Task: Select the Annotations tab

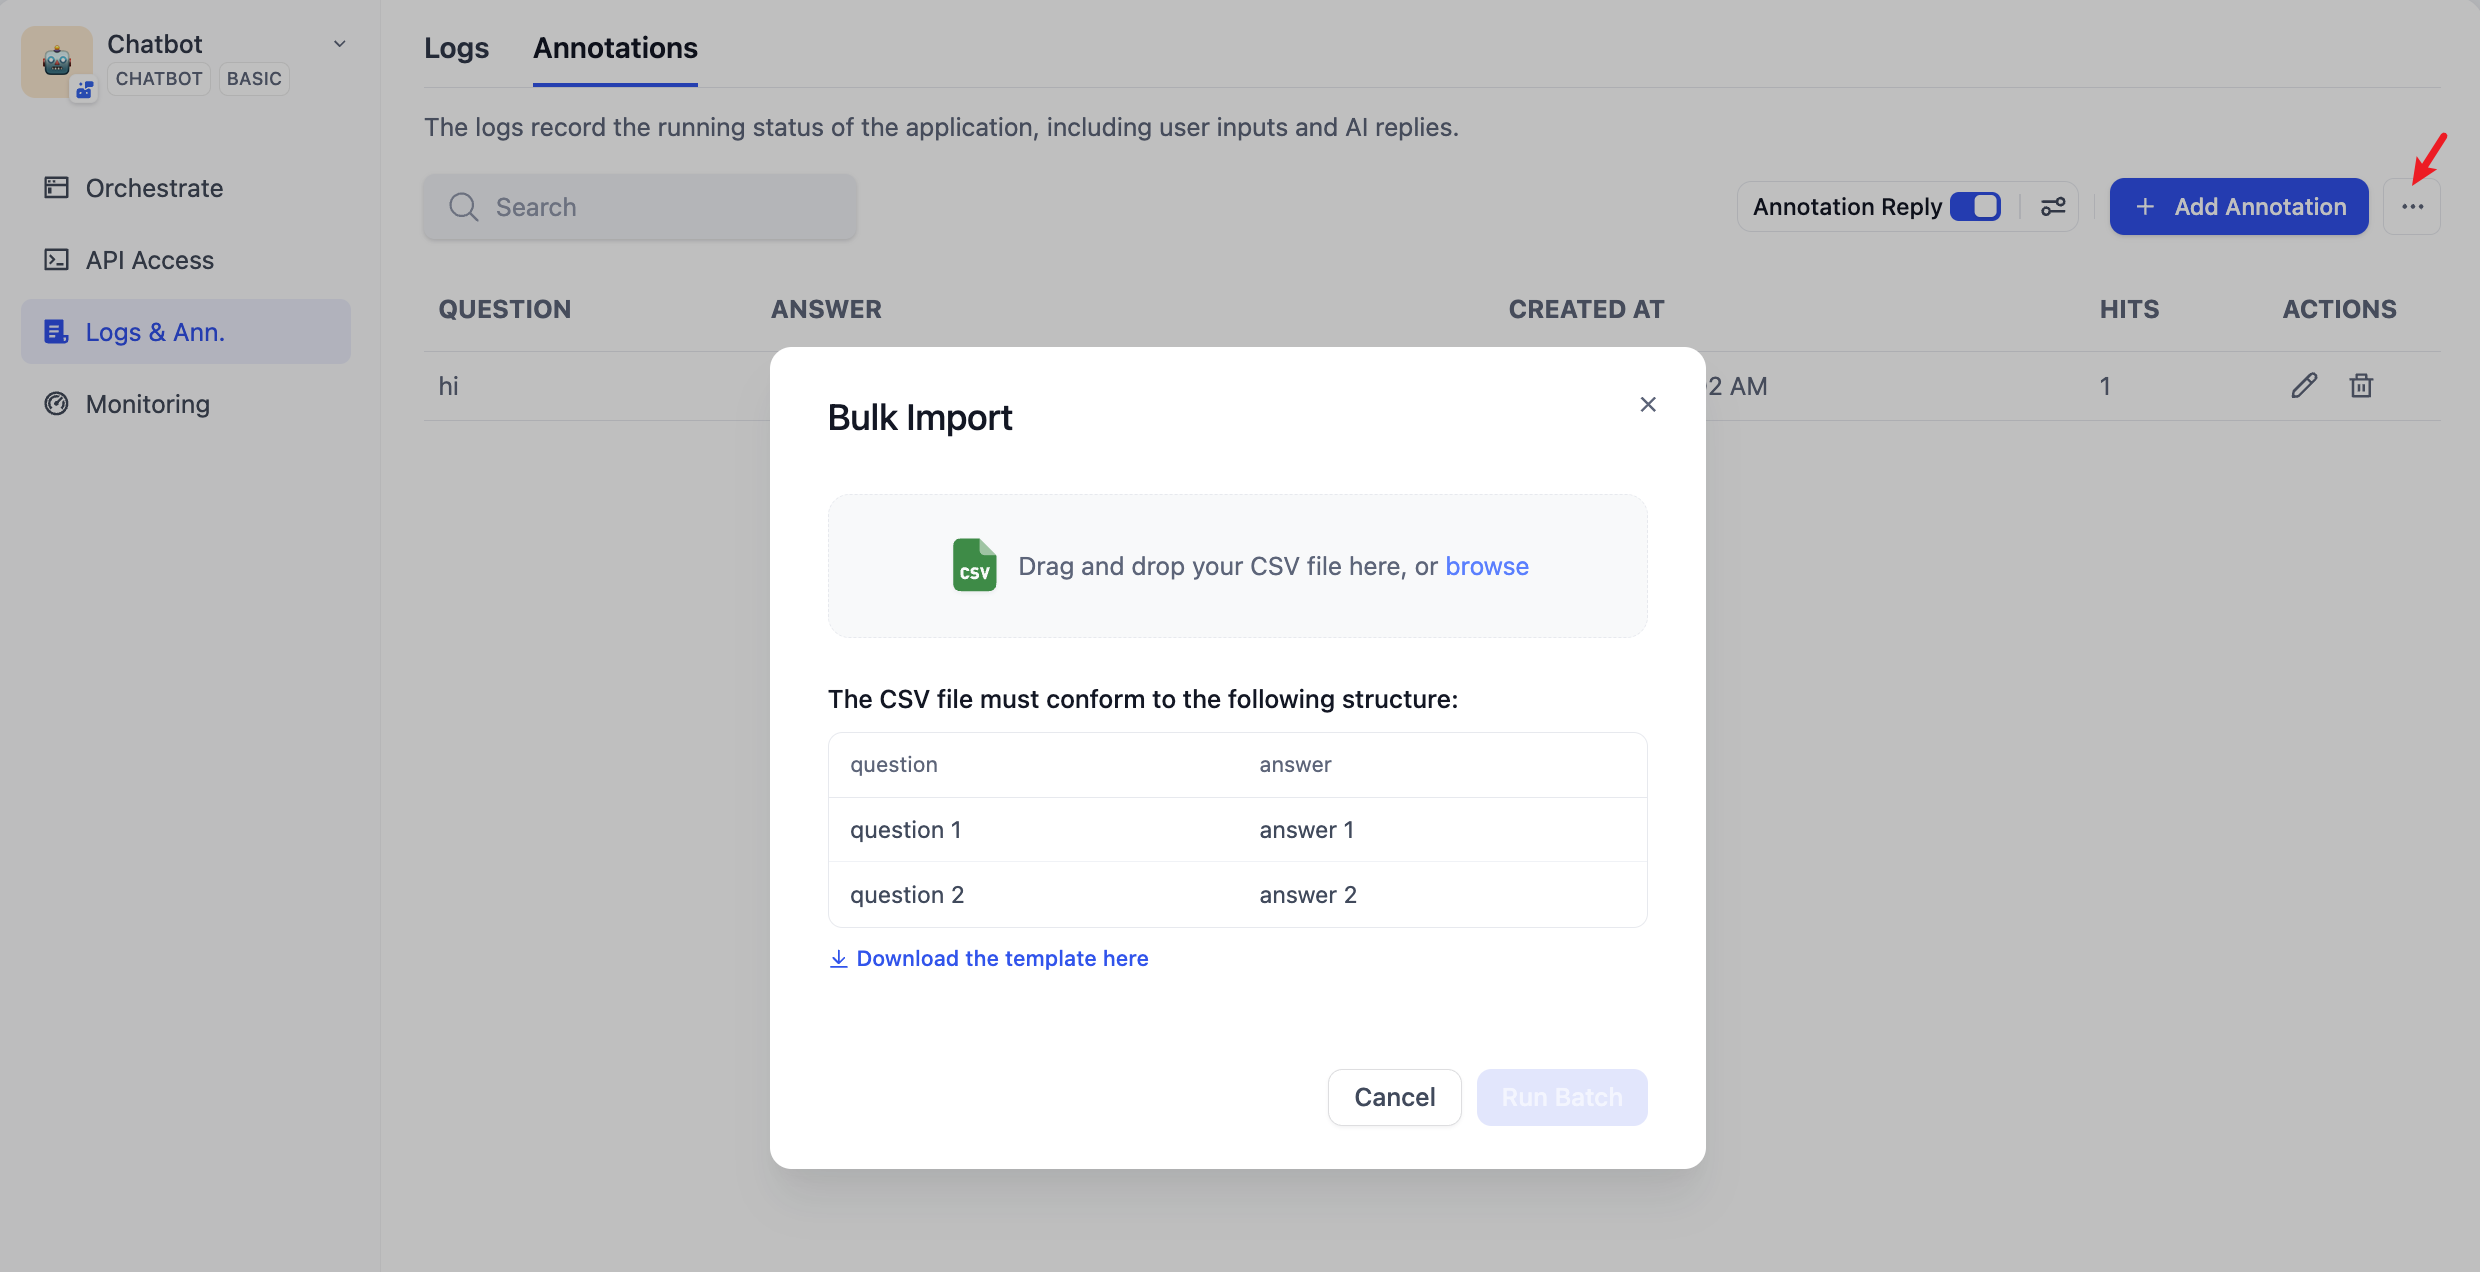Action: pos(615,48)
